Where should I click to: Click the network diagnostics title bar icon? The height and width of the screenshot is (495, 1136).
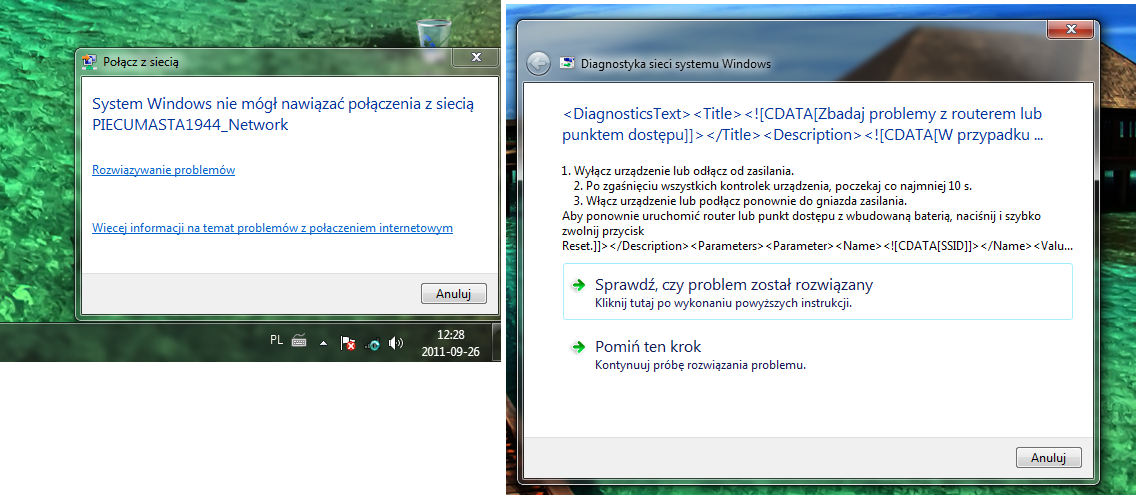point(569,64)
